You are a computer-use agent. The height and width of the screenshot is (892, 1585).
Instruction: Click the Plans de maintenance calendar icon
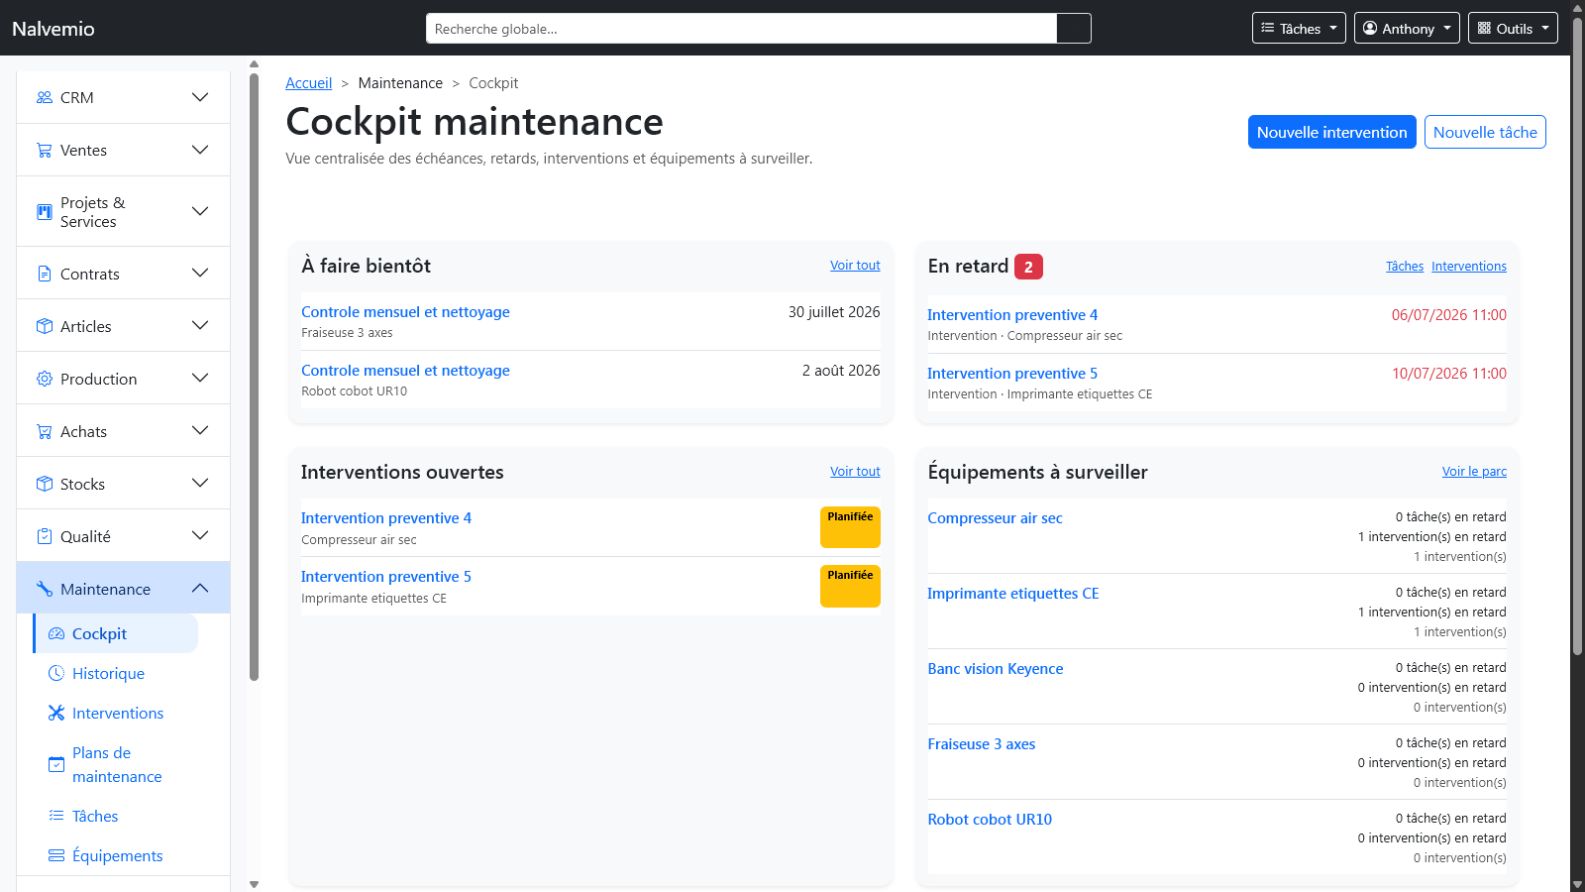click(x=56, y=765)
